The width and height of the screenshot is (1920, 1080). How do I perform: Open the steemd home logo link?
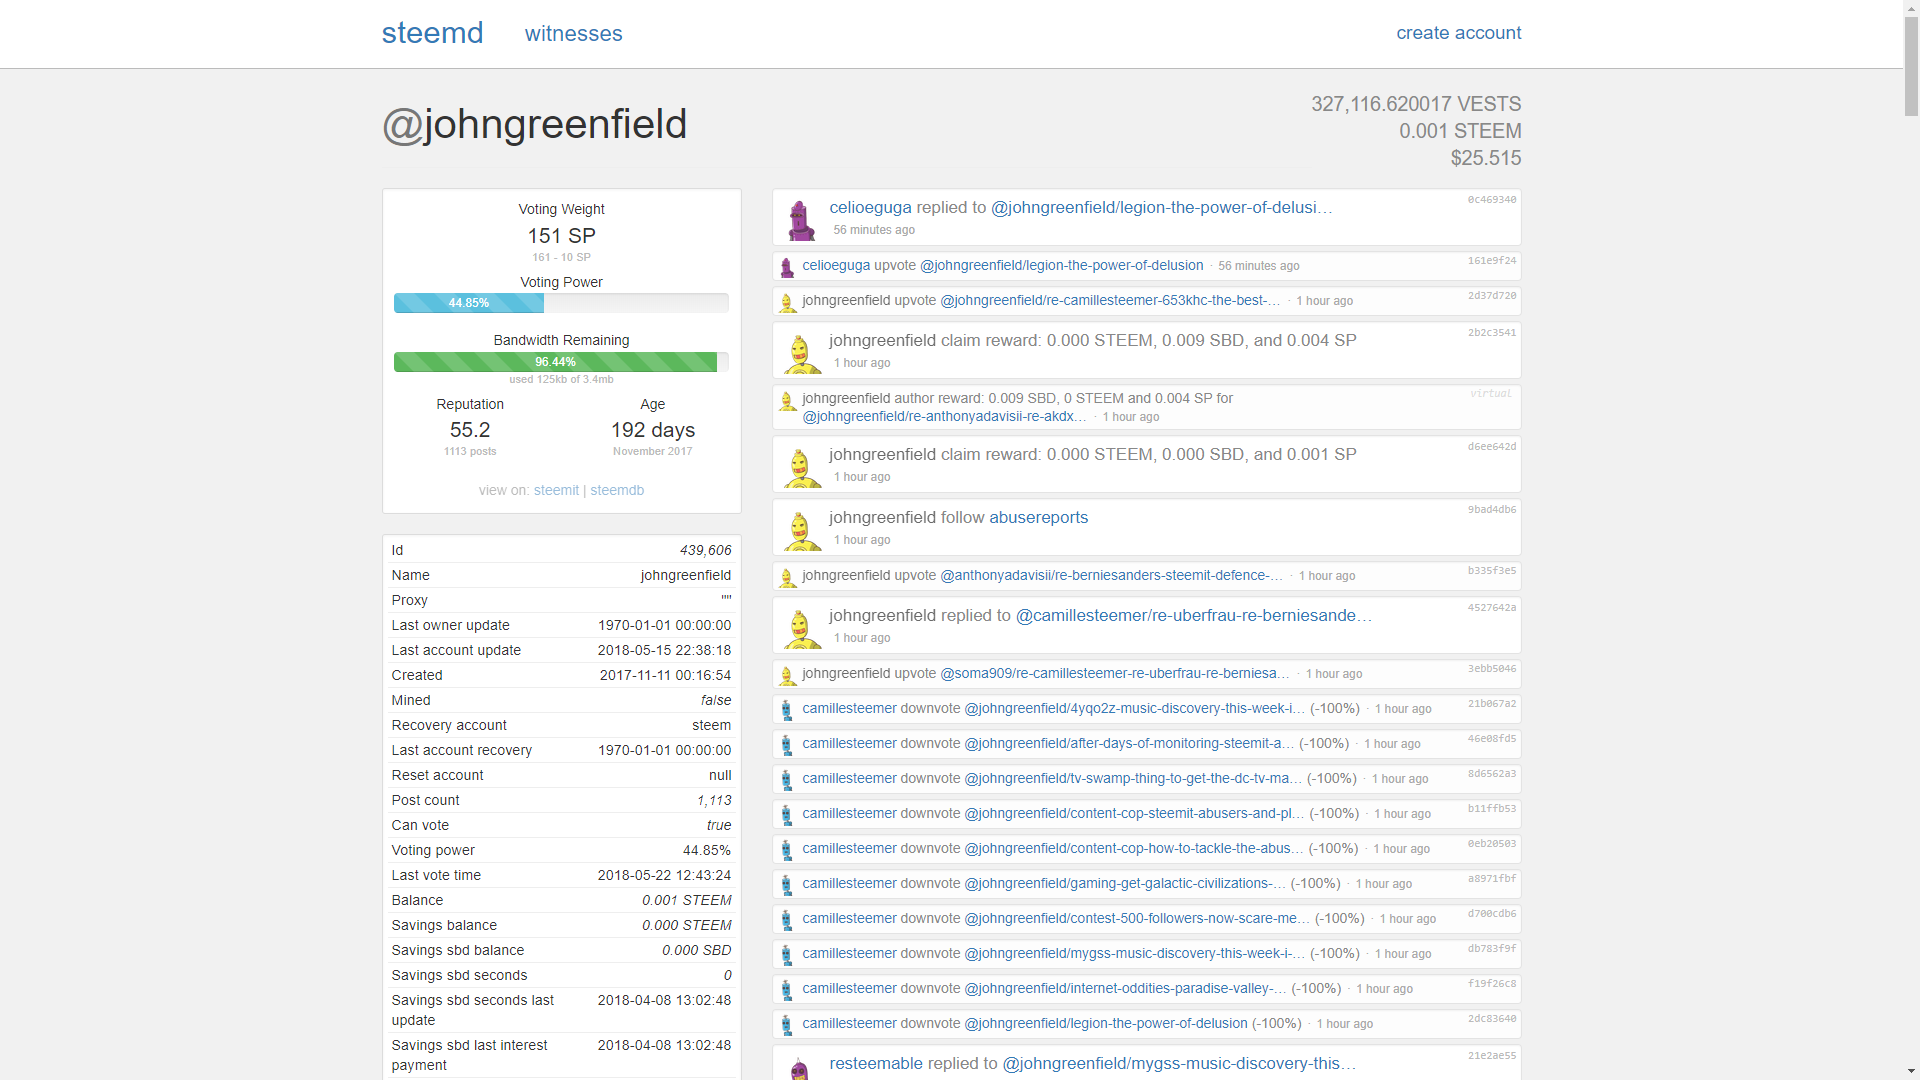[432, 33]
